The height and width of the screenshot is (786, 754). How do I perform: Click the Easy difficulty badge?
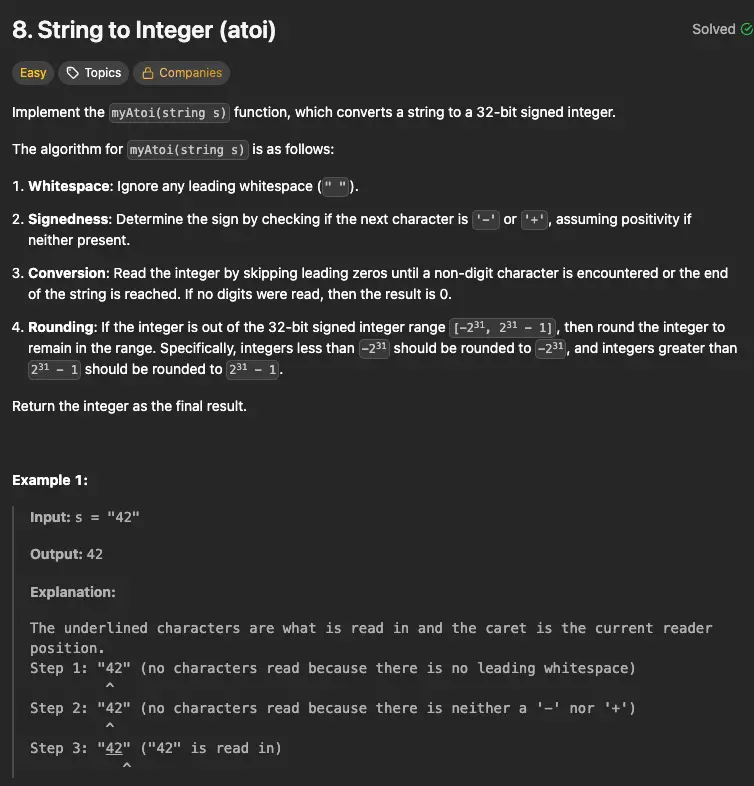[x=33, y=73]
